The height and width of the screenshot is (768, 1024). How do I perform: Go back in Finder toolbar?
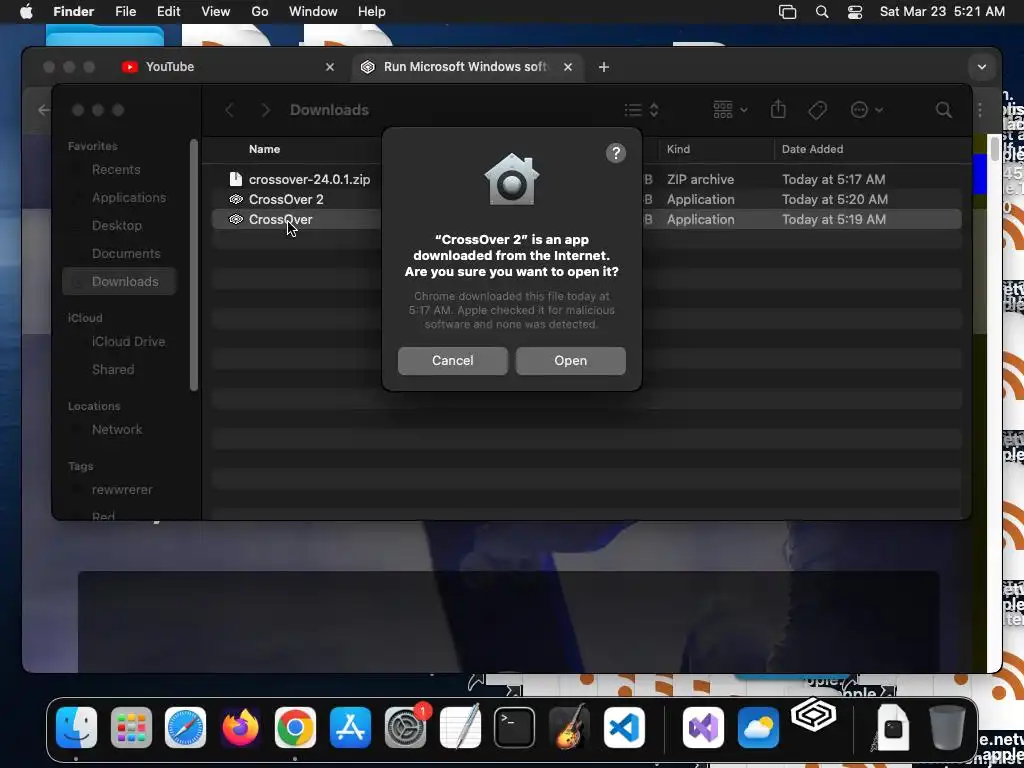tap(229, 110)
